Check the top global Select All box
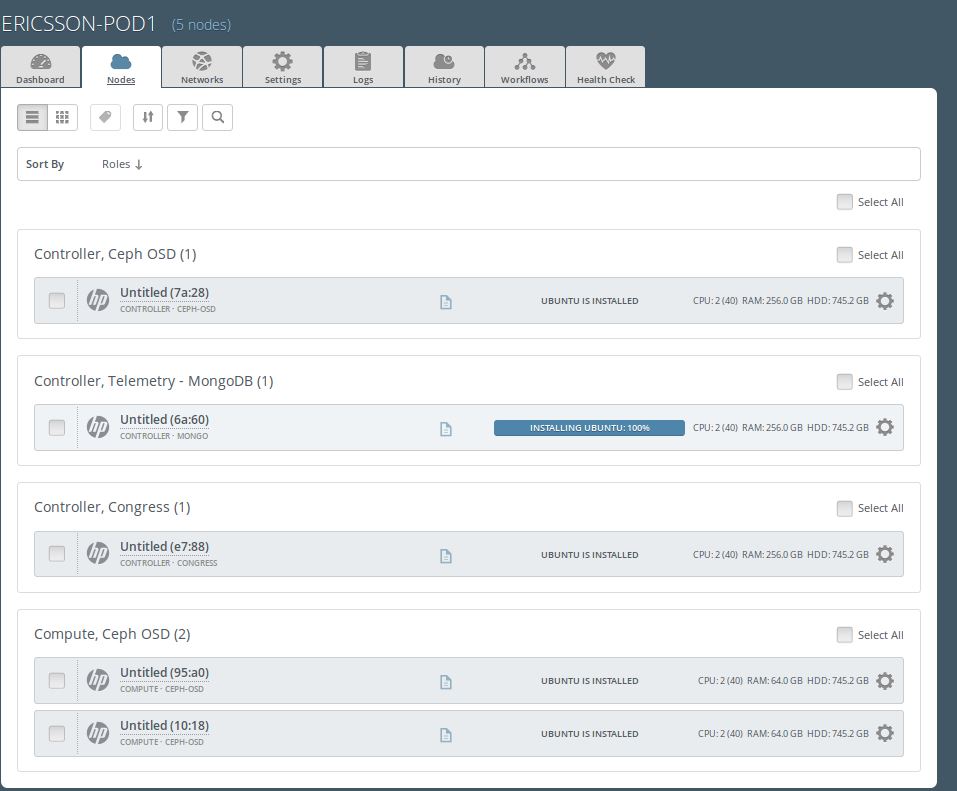This screenshot has height=791, width=957. coord(845,202)
